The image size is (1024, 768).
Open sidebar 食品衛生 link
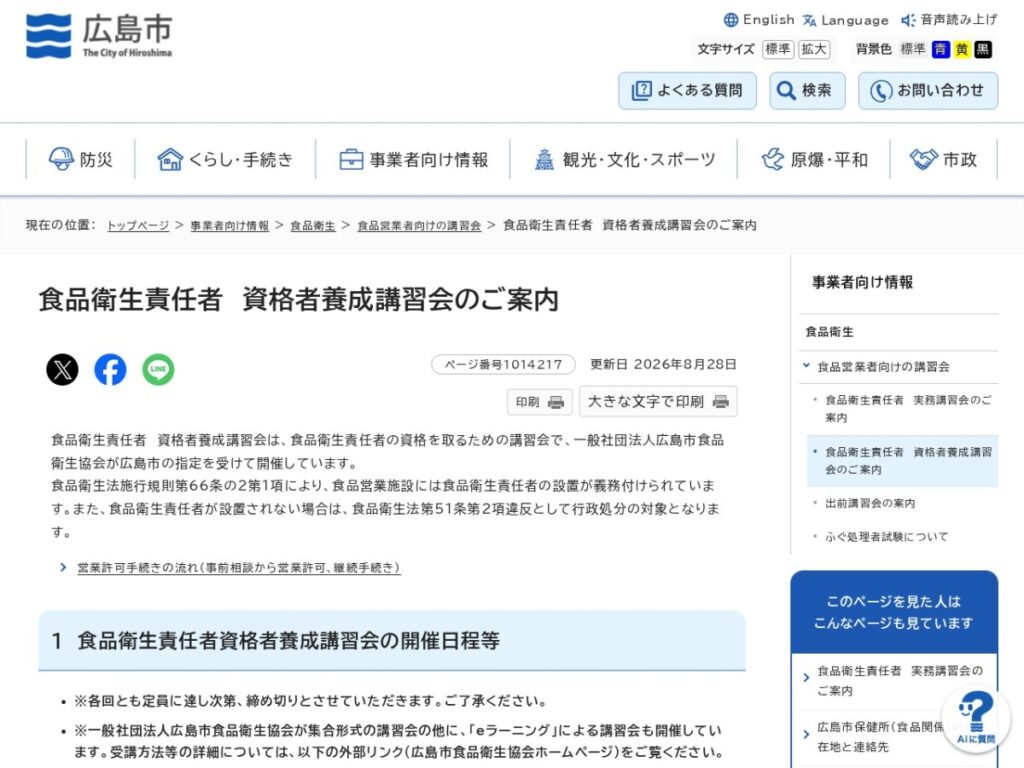829,332
